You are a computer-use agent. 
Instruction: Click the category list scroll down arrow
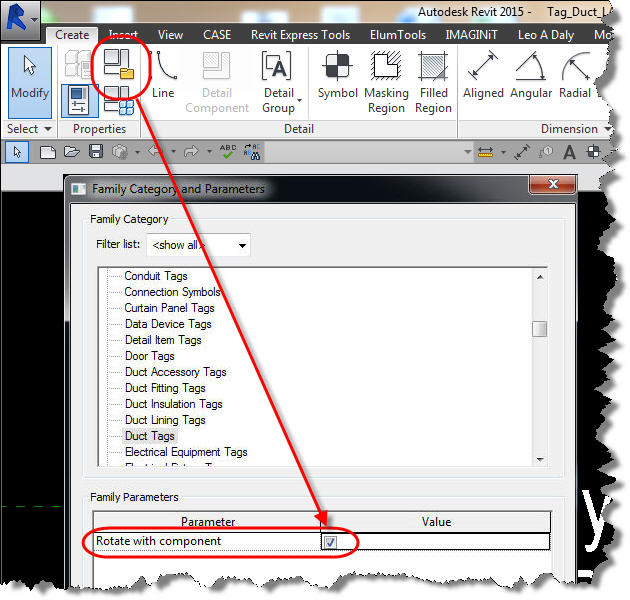click(540, 459)
